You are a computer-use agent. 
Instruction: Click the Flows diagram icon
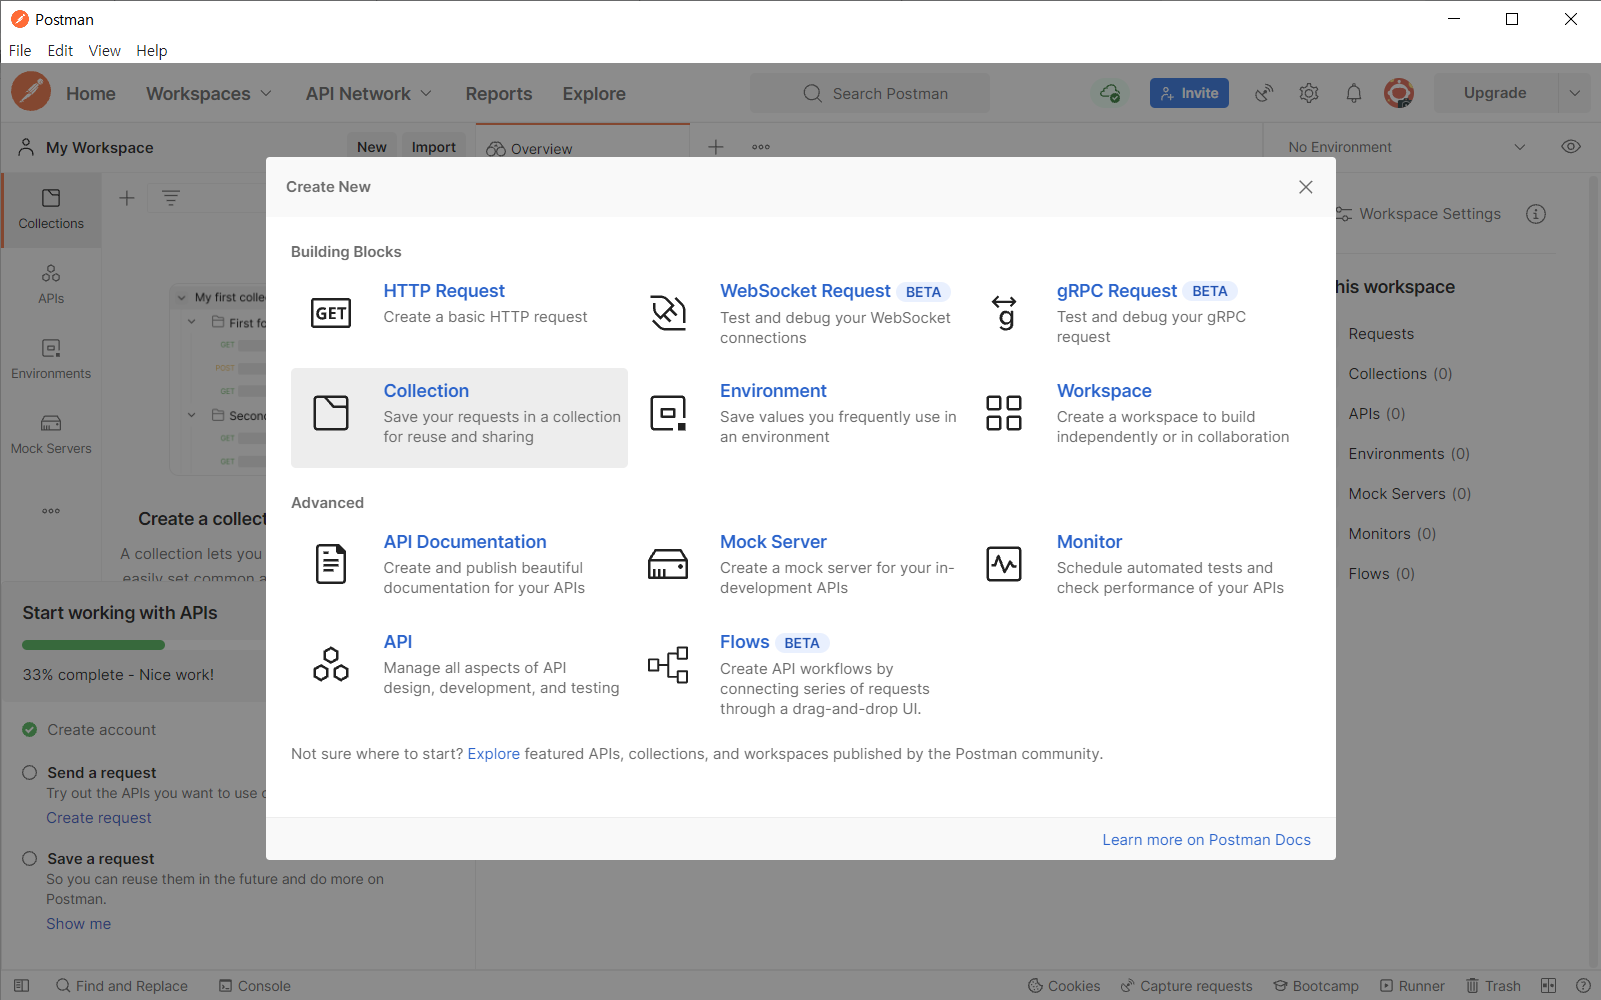coord(668,664)
